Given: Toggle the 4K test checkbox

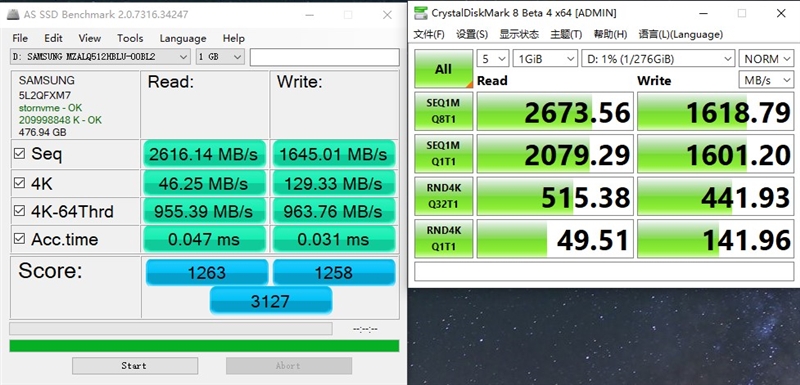Looking at the screenshot, I should [19, 183].
